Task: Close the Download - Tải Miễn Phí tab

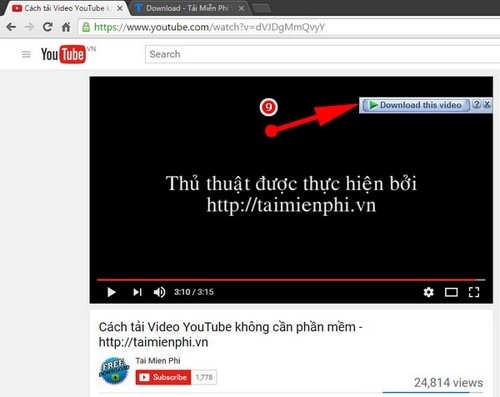Action: click(241, 9)
